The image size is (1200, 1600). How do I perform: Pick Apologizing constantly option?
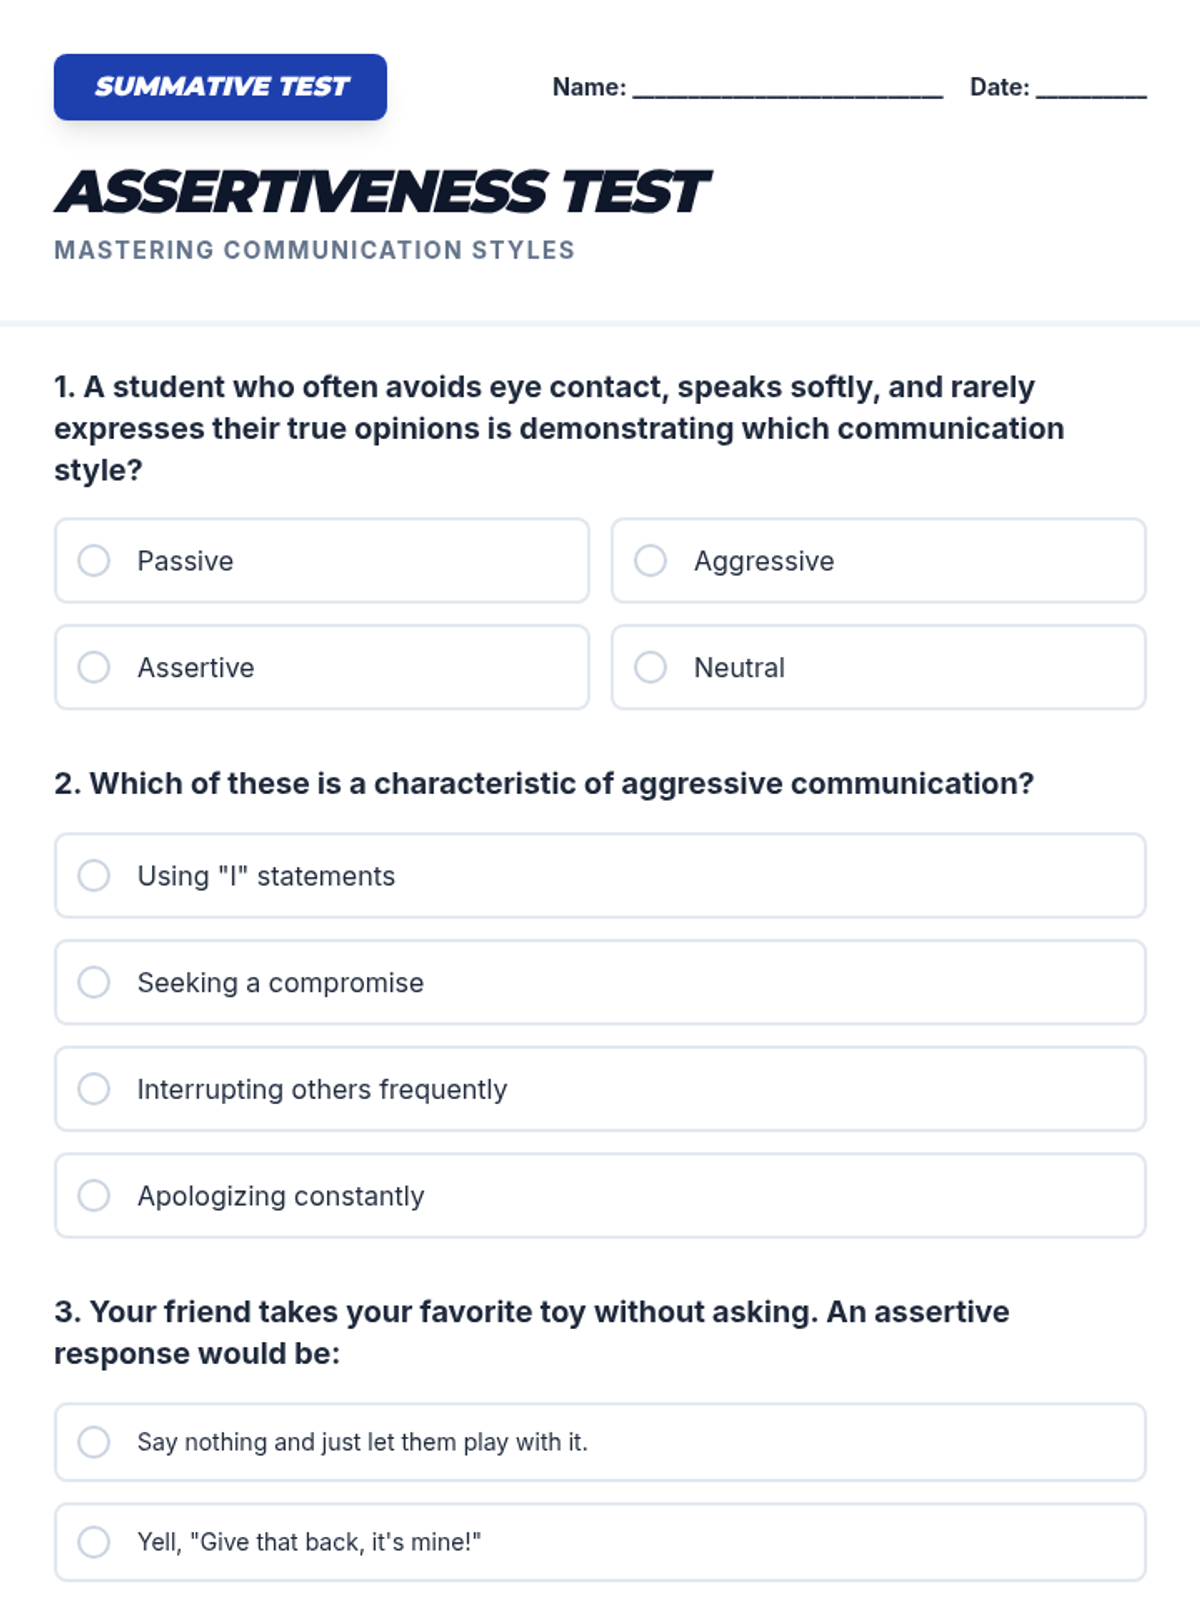point(94,1195)
